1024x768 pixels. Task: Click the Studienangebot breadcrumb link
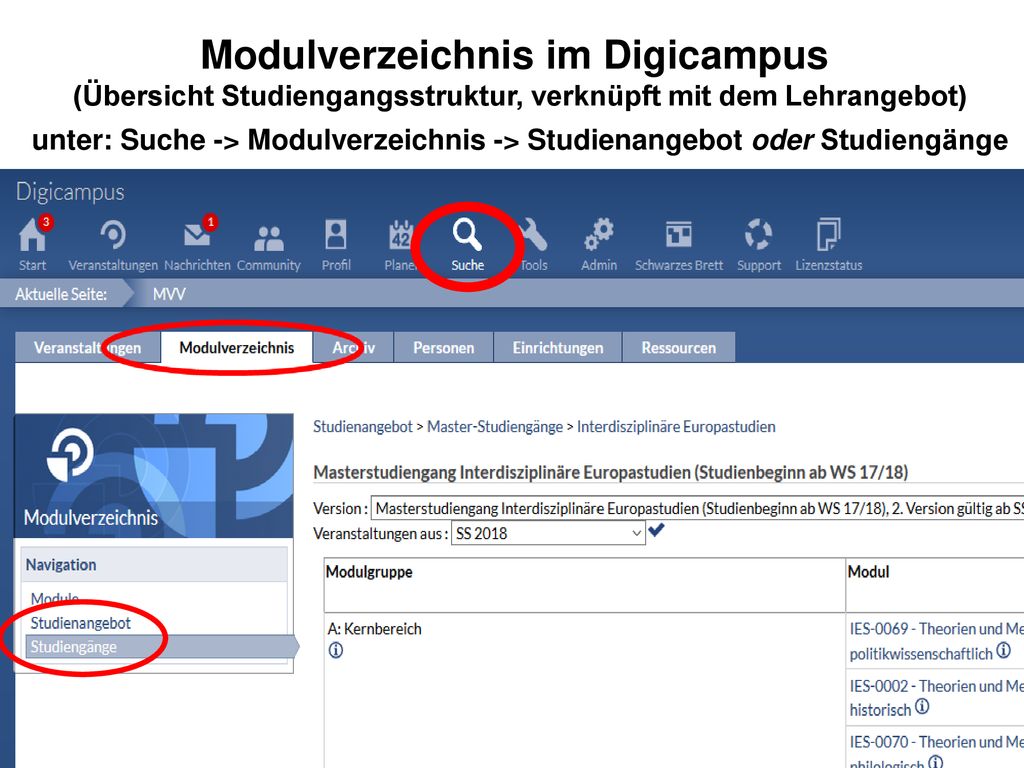[x=362, y=427]
